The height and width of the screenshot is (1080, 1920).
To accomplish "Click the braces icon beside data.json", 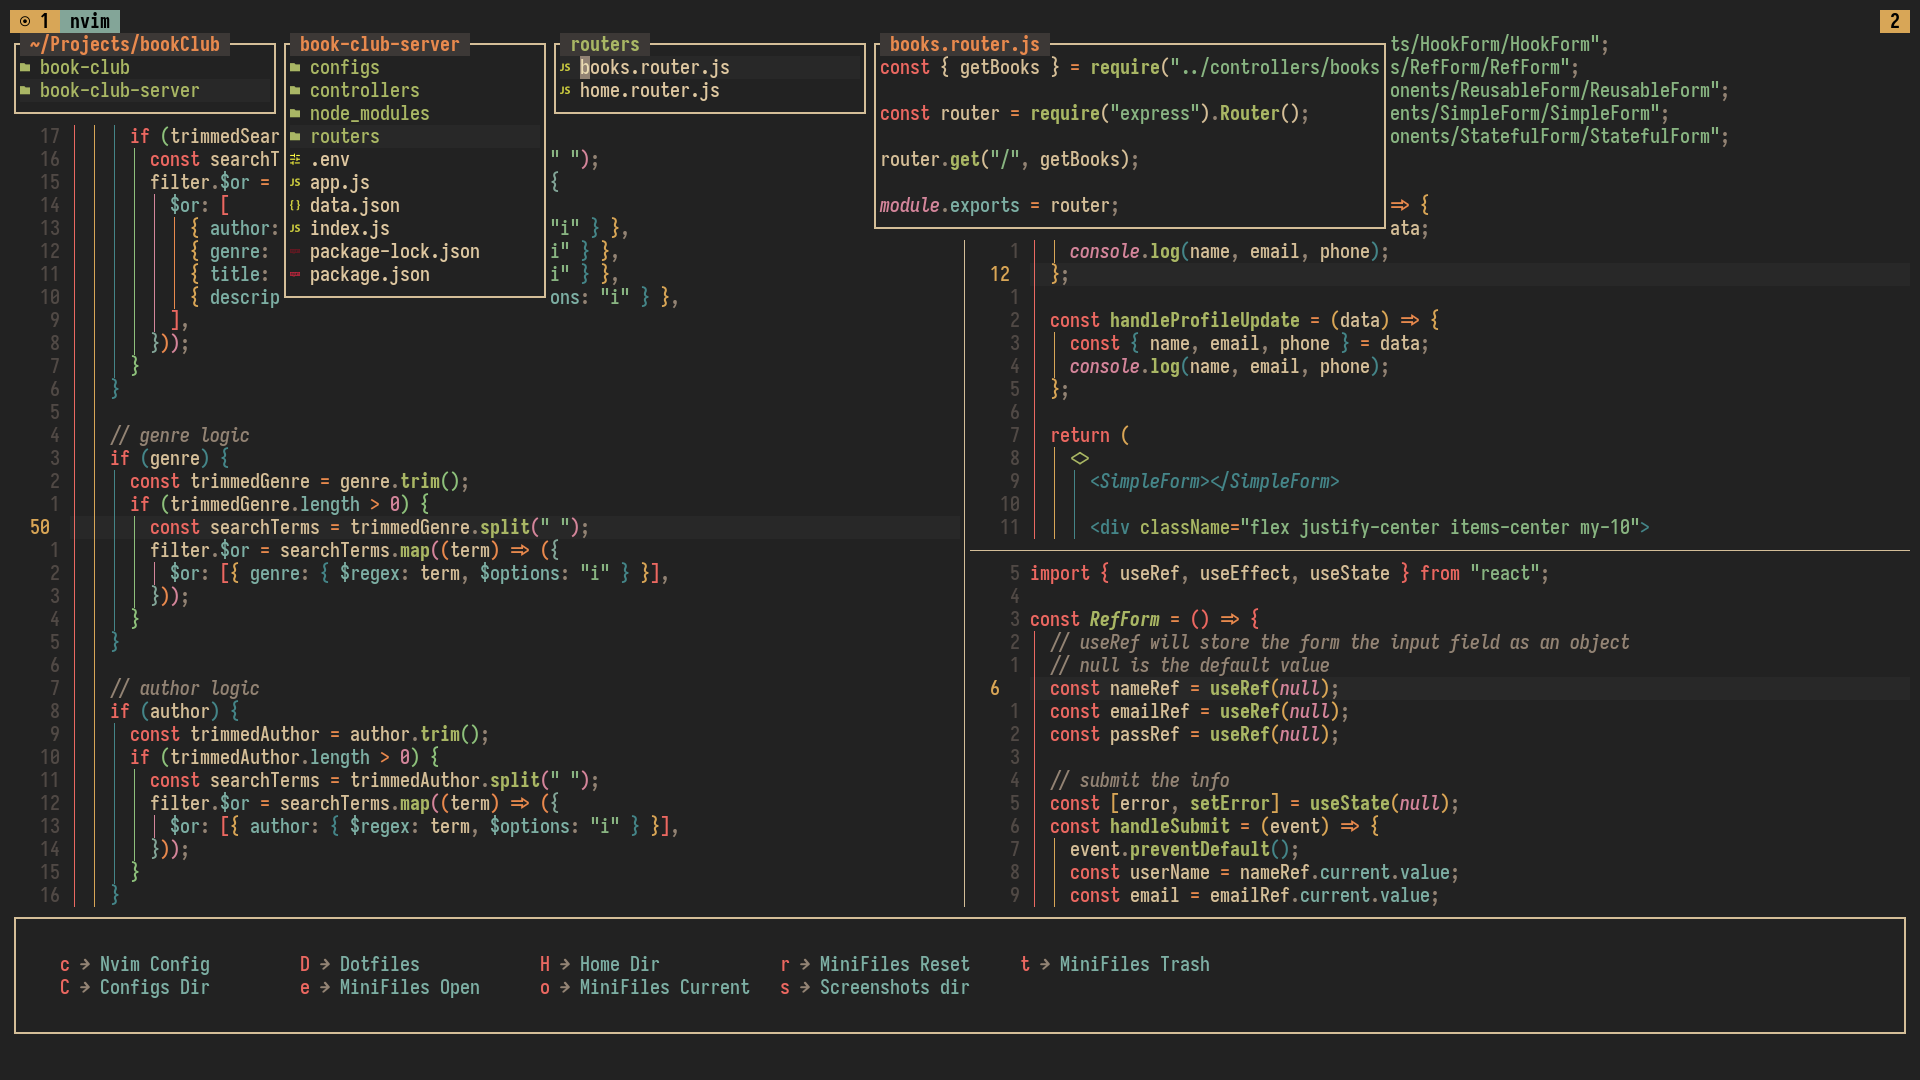I will point(295,206).
